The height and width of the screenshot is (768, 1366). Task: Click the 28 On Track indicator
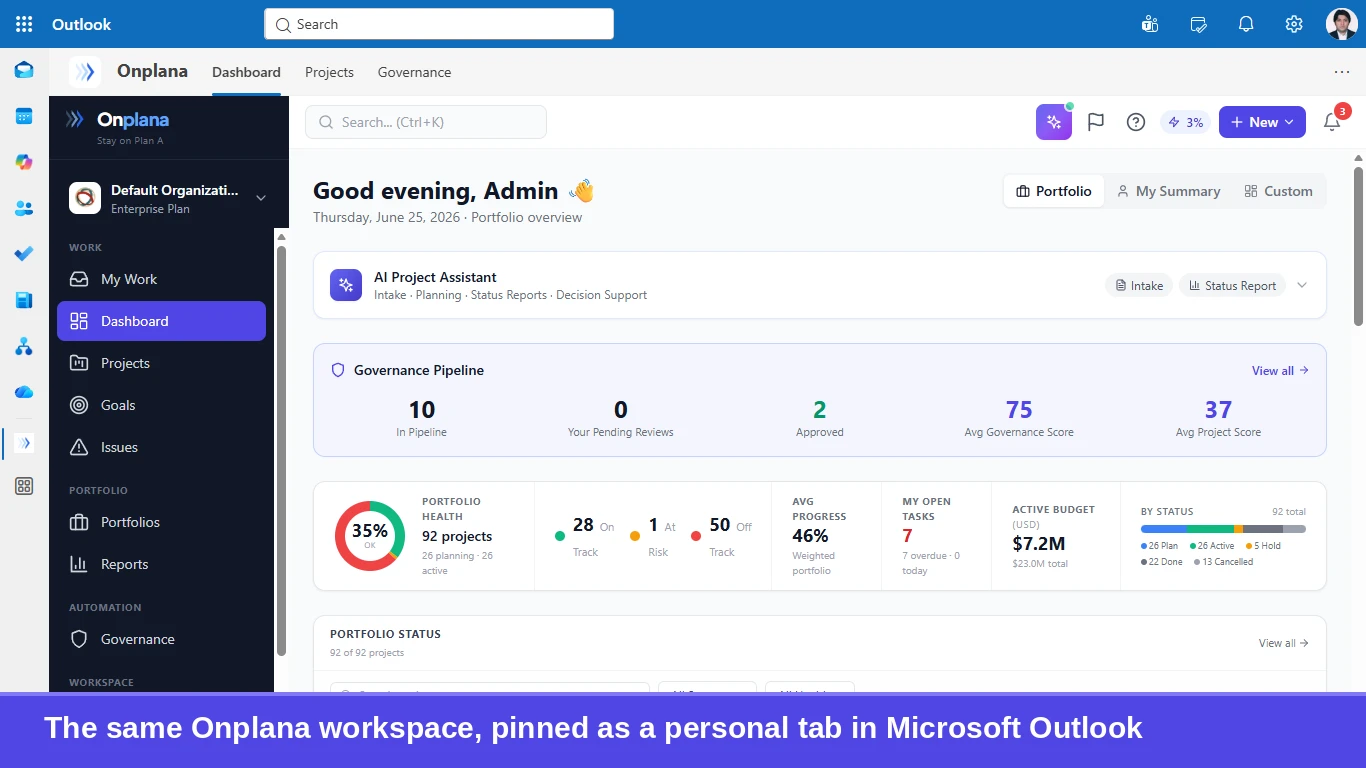pos(584,537)
